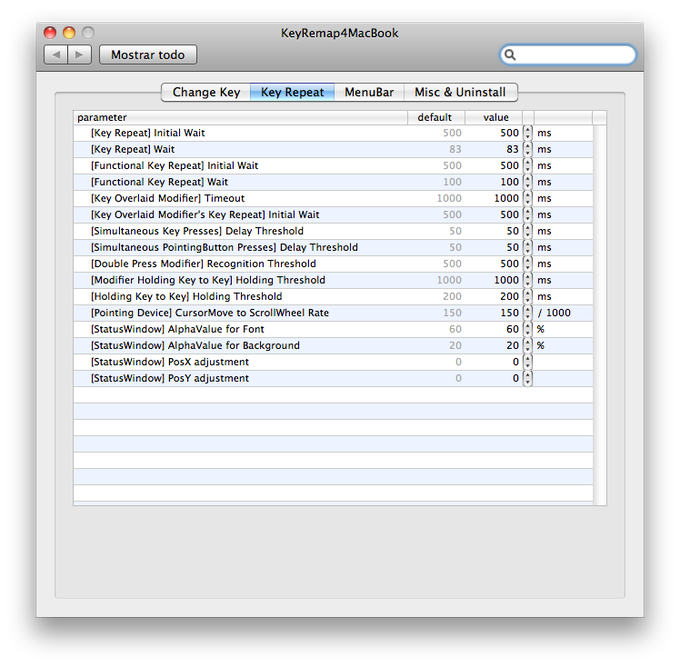Adjust stepper for [Functional Key Repeat] Initial Wait
The height and width of the screenshot is (667, 680).
pyautogui.click(x=527, y=166)
